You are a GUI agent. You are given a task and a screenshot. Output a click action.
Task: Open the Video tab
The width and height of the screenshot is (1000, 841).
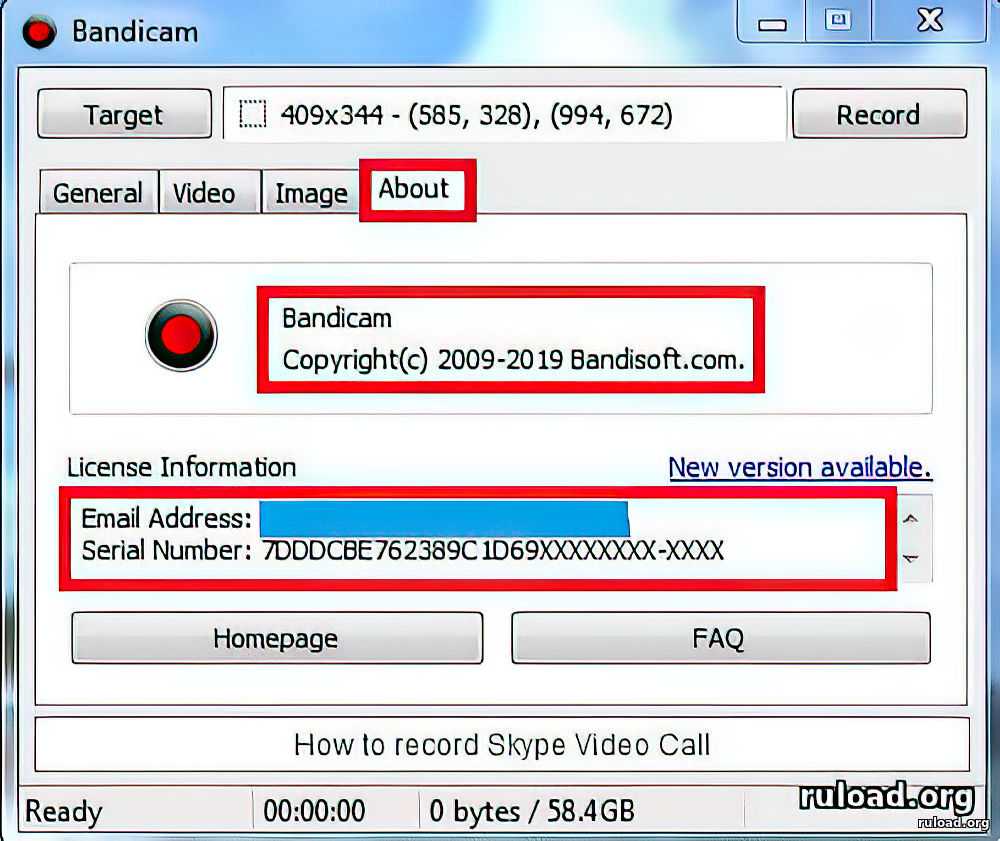pyautogui.click(x=210, y=193)
